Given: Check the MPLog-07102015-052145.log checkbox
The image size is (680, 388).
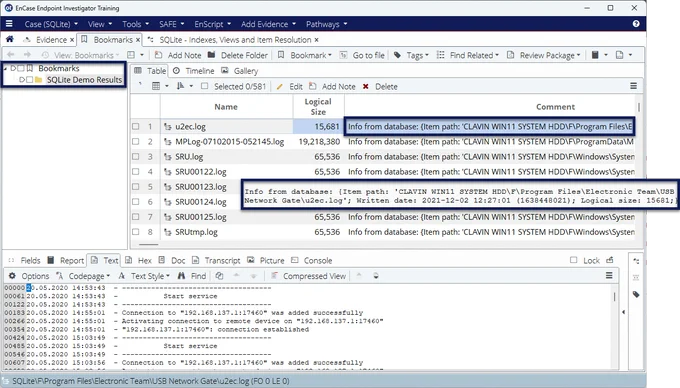Looking at the screenshot, I should pos(136,141).
